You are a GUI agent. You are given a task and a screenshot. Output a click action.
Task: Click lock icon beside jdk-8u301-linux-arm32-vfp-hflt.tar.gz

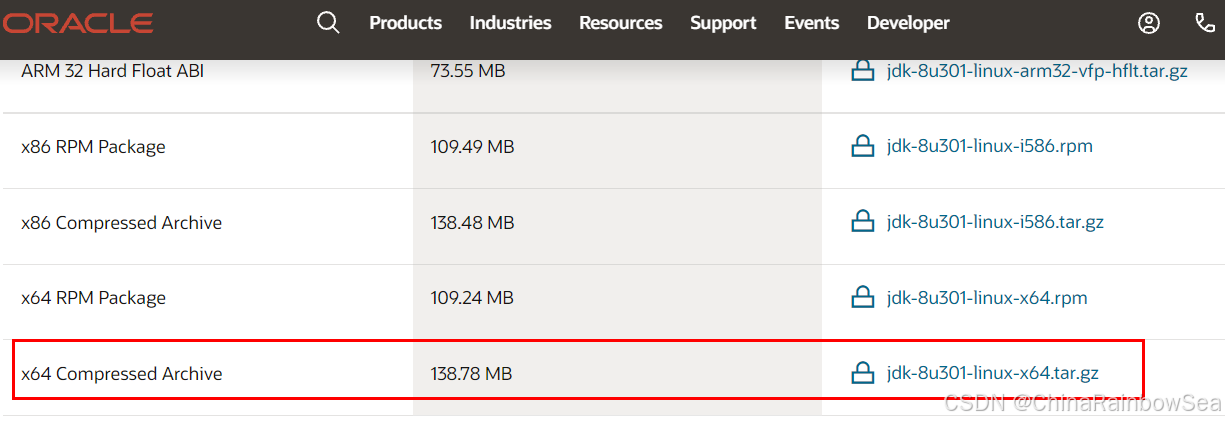[862, 71]
